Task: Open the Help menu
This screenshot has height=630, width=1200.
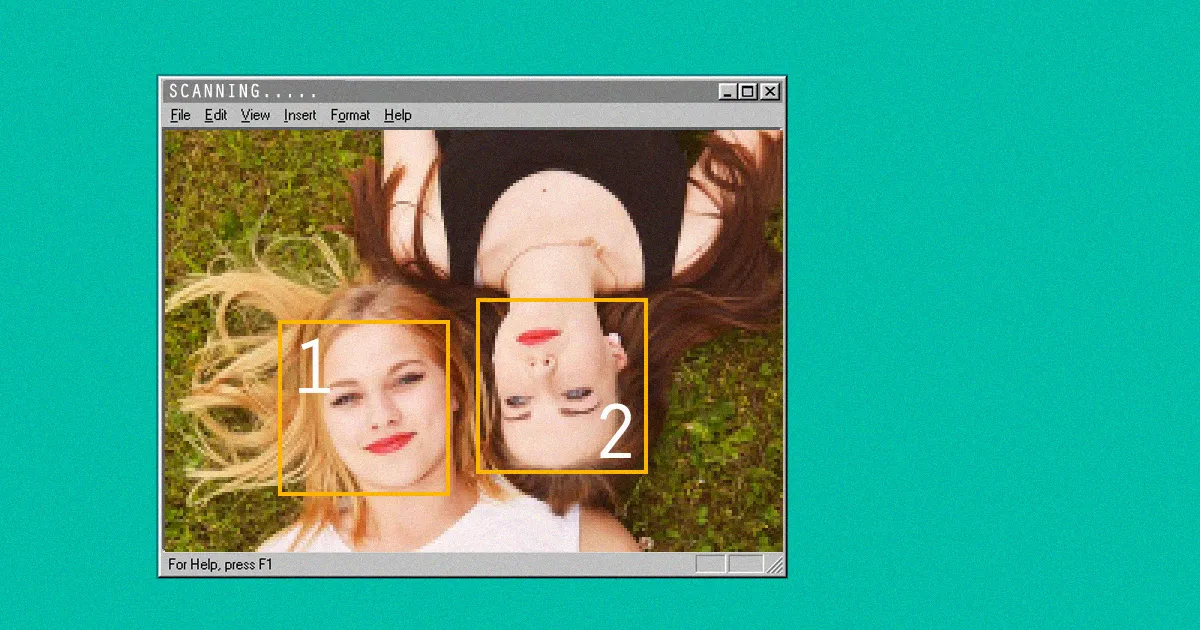Action: [397, 115]
